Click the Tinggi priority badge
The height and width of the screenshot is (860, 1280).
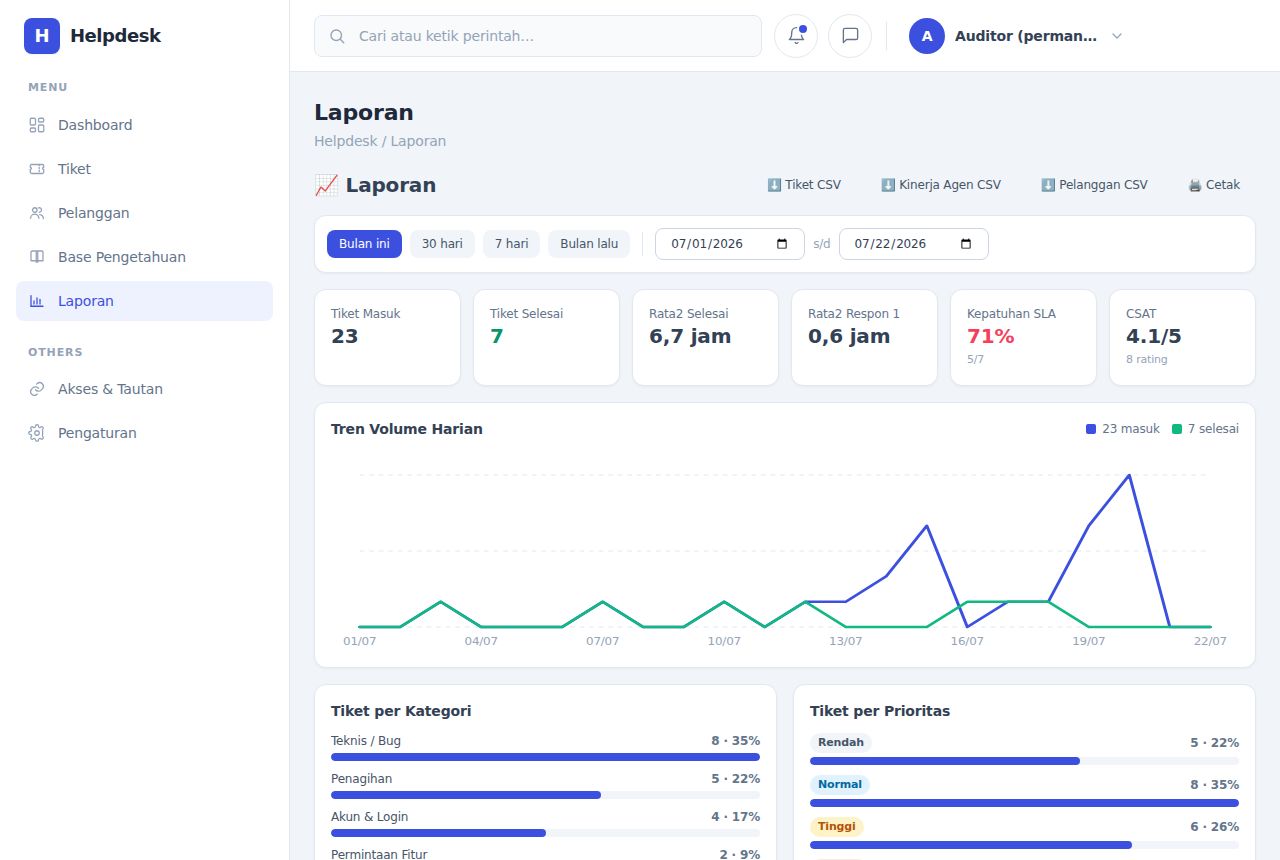click(837, 827)
